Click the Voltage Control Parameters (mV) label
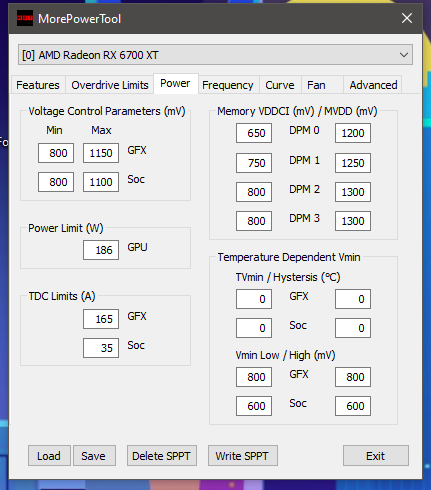This screenshot has width=431, height=490. pyautogui.click(x=107, y=111)
